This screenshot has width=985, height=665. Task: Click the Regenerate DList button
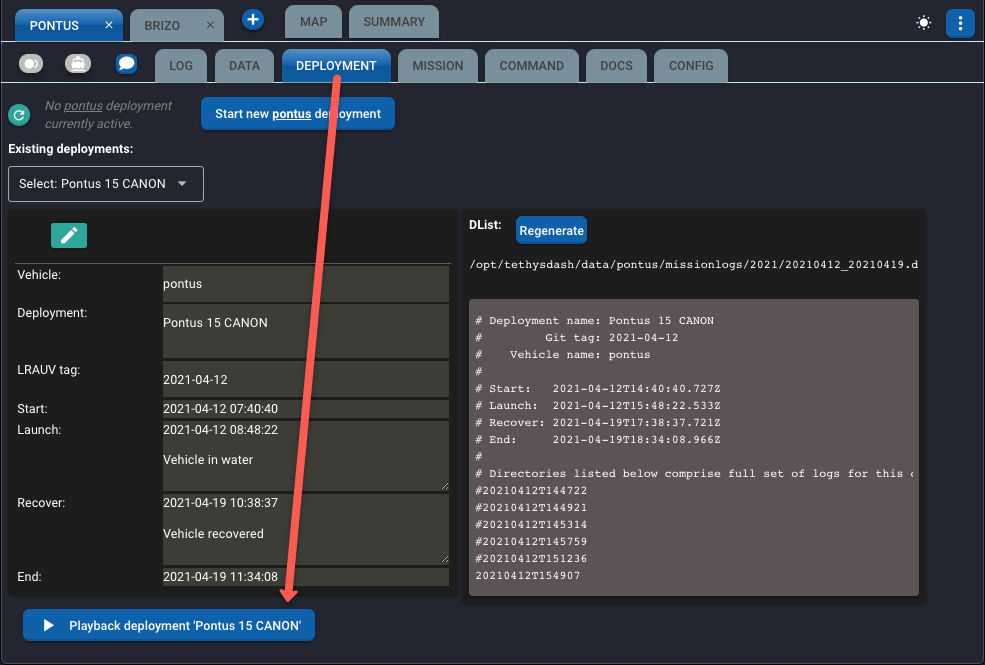(551, 230)
